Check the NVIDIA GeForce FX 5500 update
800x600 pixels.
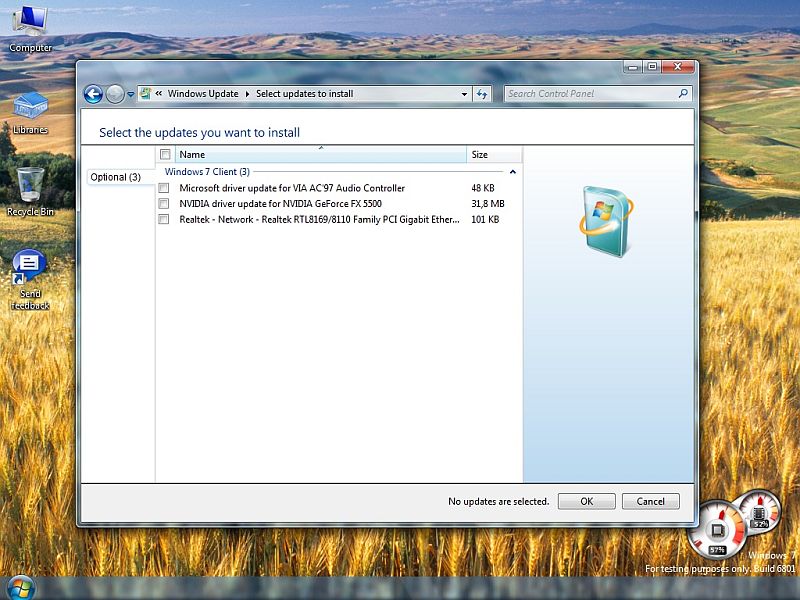tap(164, 204)
